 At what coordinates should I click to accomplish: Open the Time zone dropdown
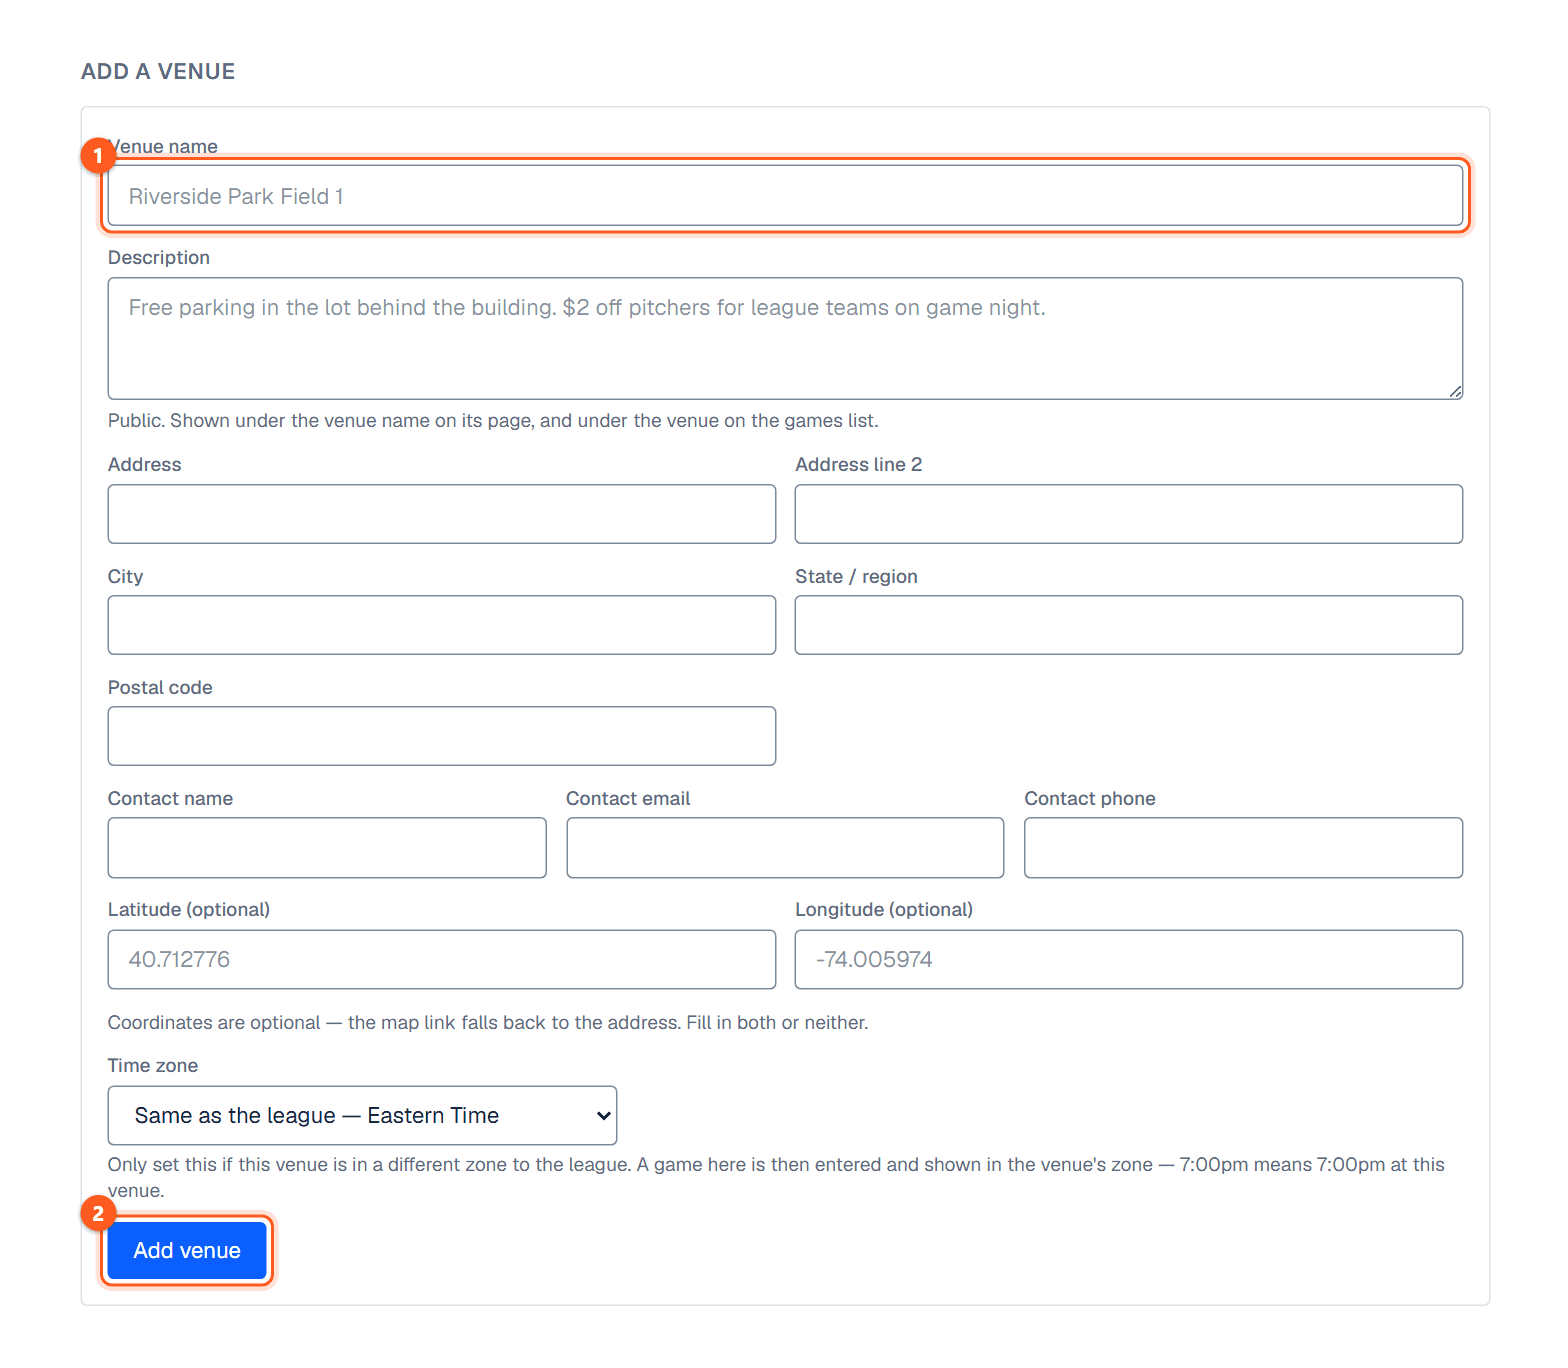[362, 1115]
